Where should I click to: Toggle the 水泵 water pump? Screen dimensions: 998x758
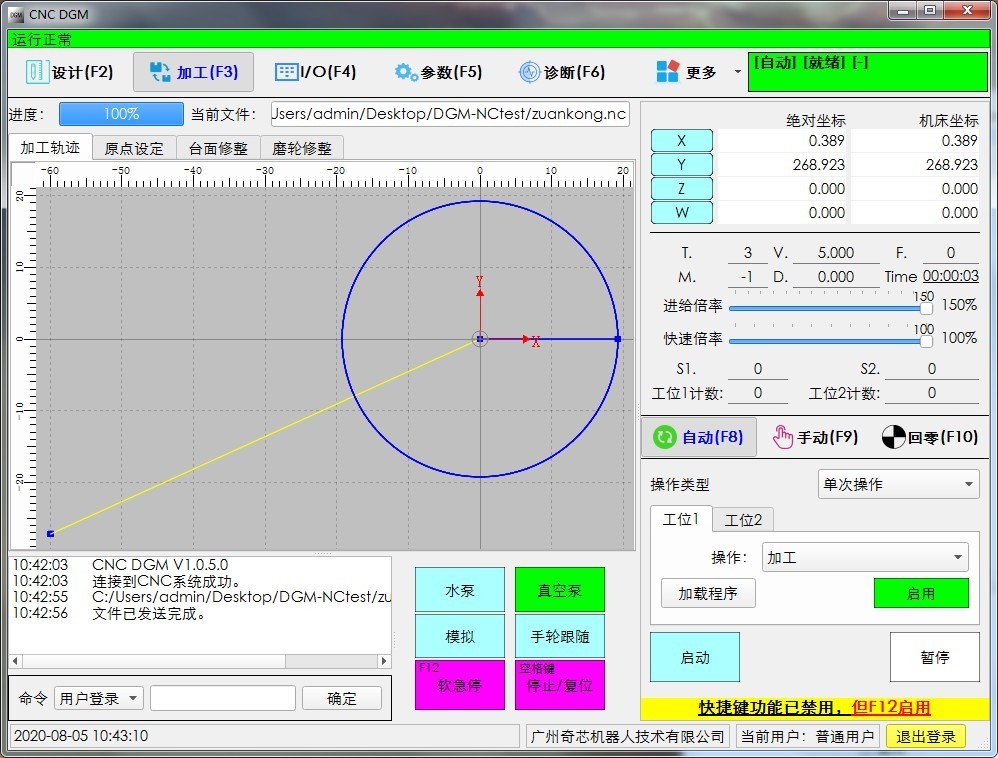[459, 590]
